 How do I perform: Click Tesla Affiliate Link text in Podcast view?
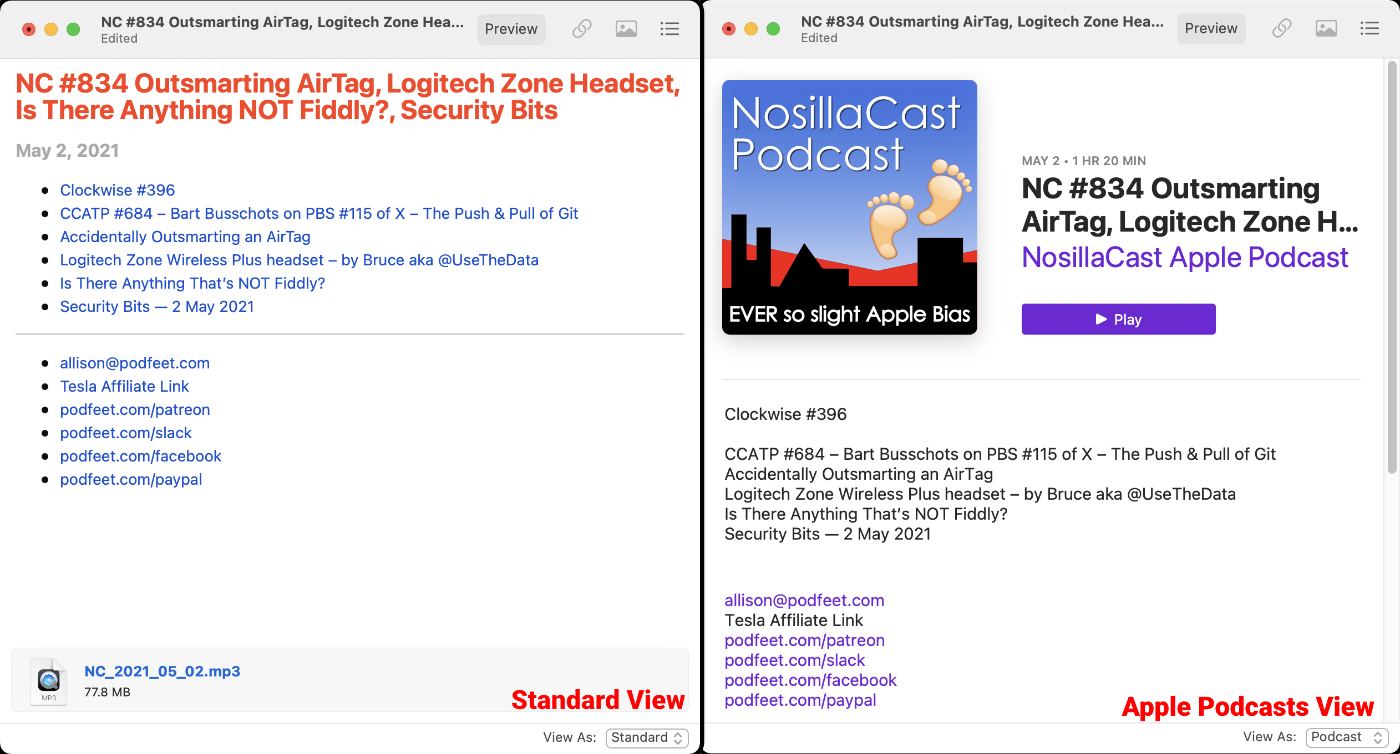(794, 620)
